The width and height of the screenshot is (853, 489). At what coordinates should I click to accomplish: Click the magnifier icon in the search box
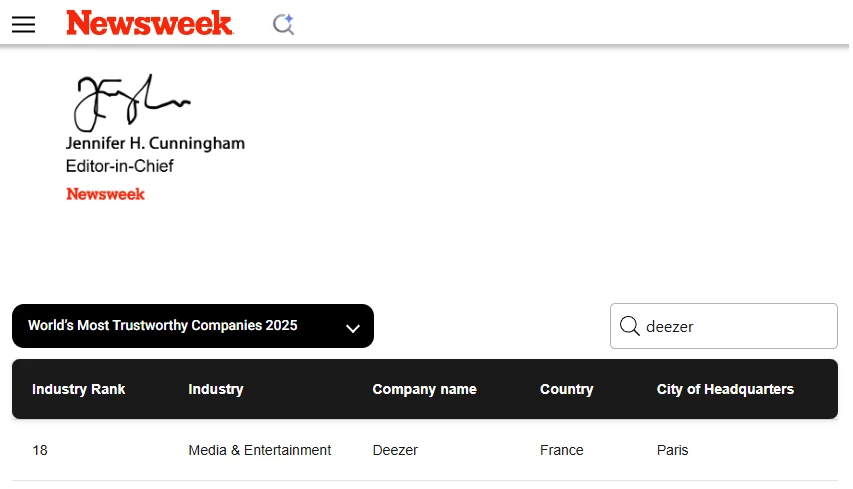pos(630,326)
